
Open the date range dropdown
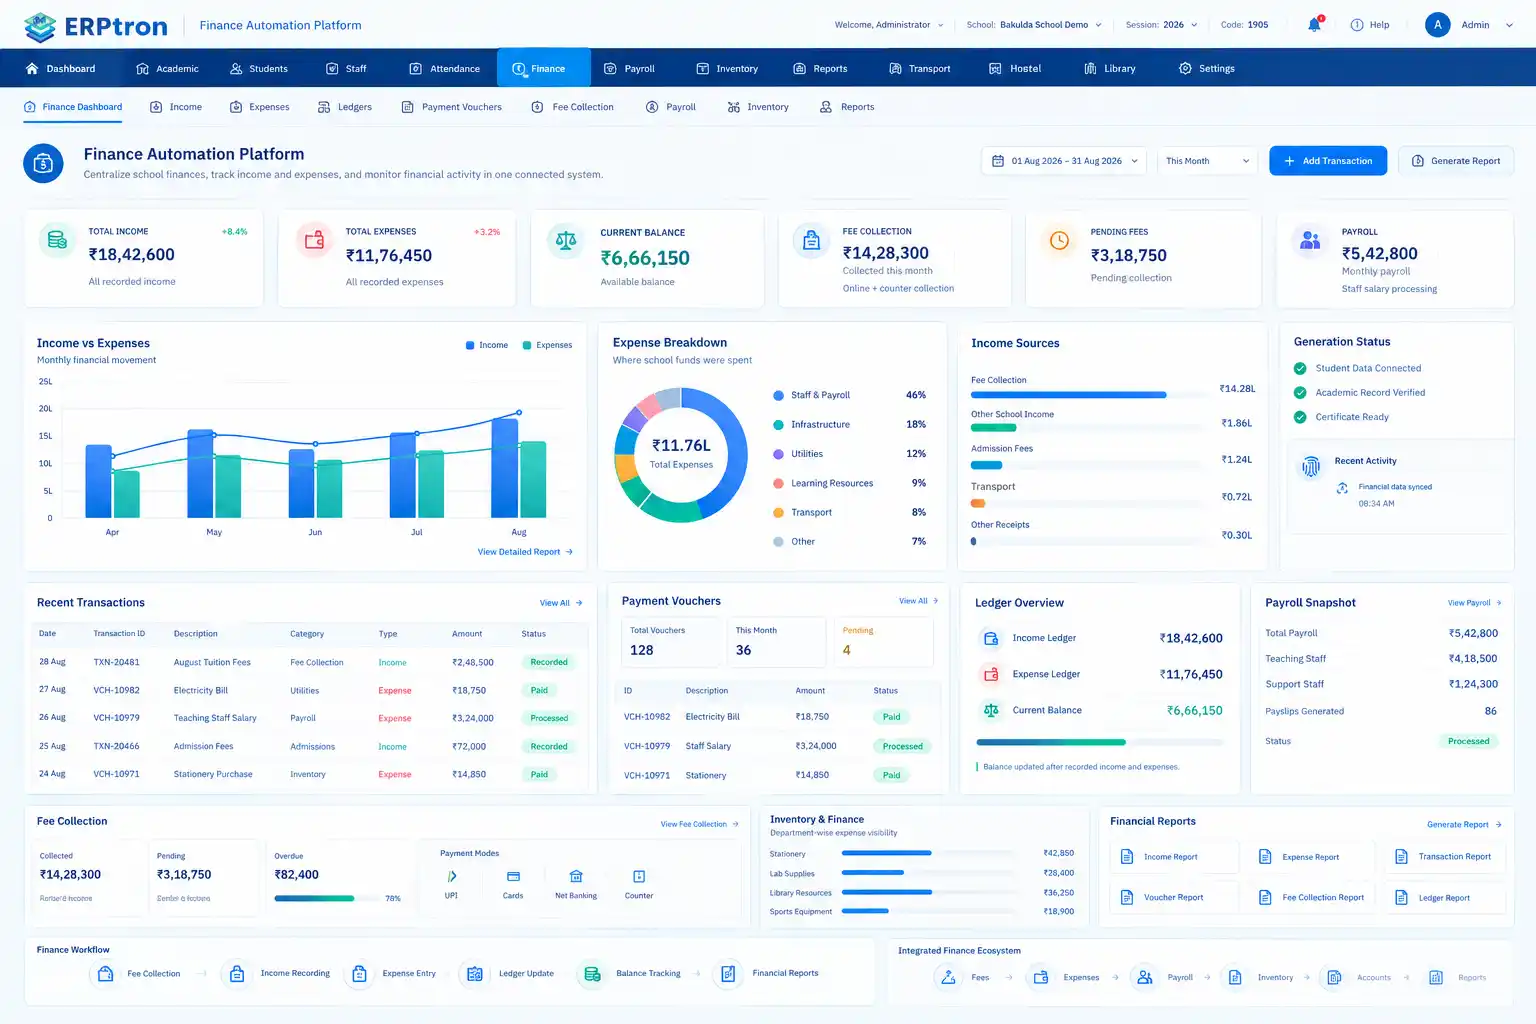[x=1064, y=161]
